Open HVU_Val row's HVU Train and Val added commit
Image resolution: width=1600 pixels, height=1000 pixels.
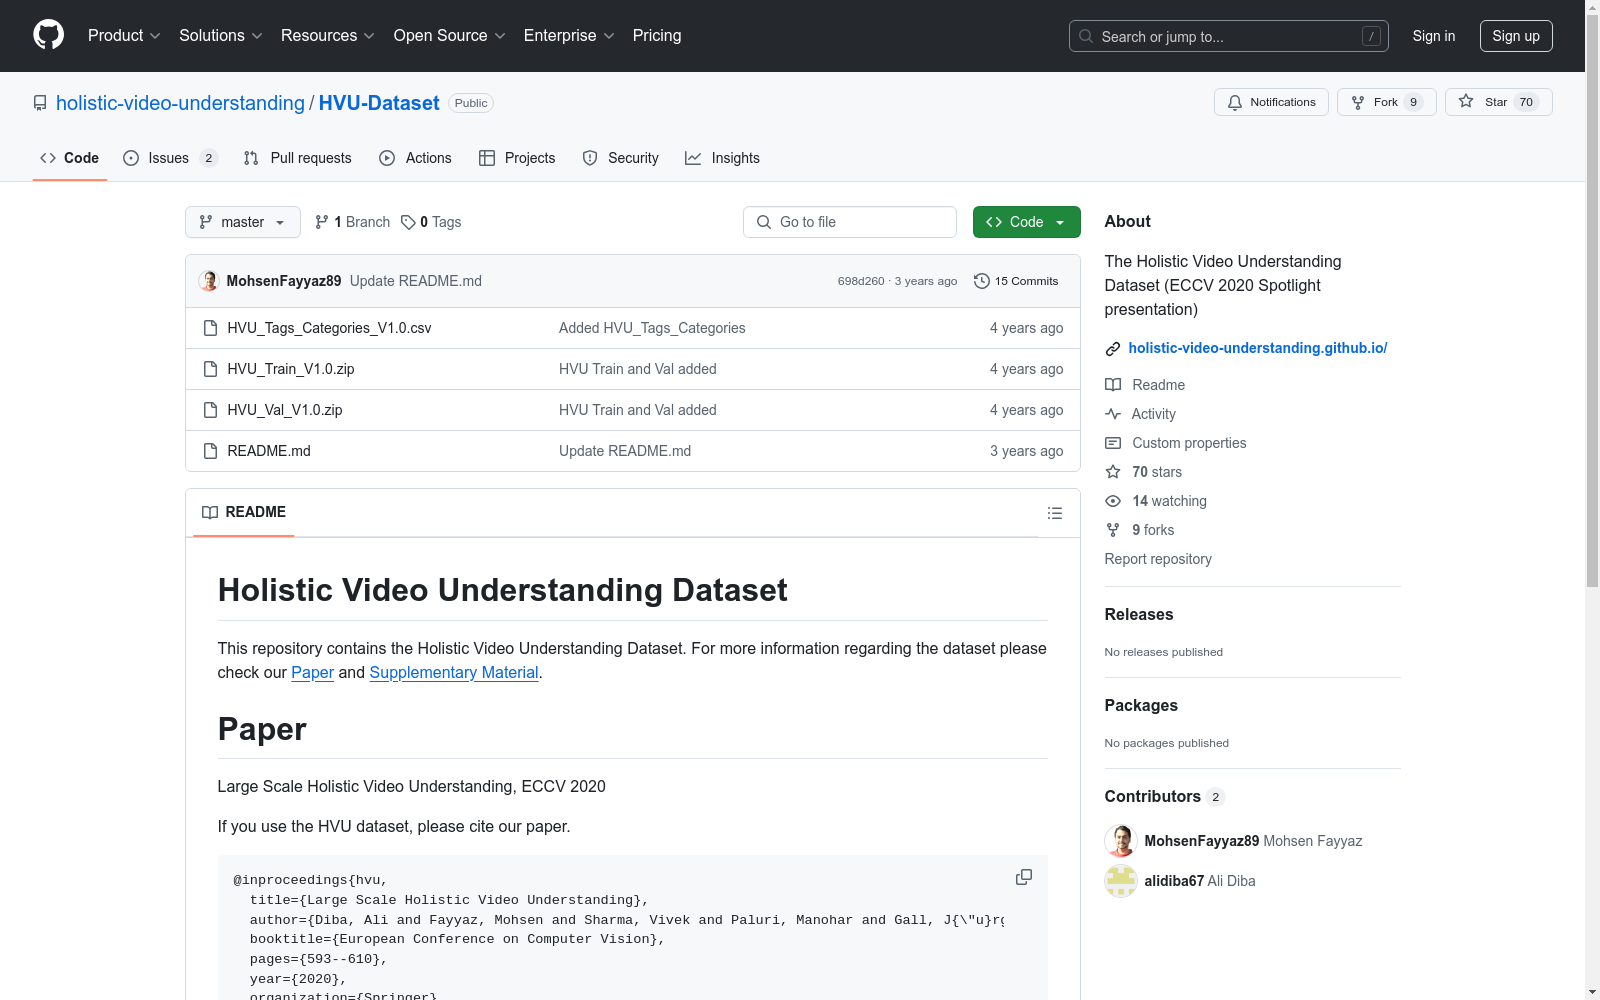[x=638, y=410]
